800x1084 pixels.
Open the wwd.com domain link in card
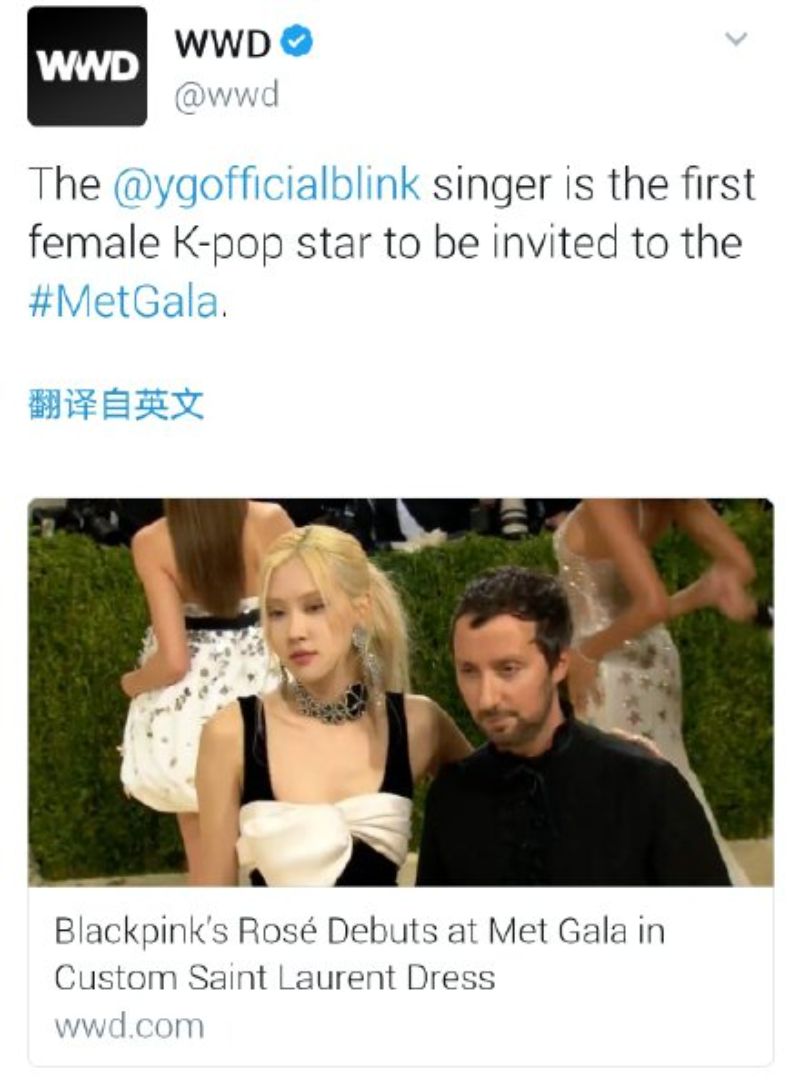[x=129, y=1026]
